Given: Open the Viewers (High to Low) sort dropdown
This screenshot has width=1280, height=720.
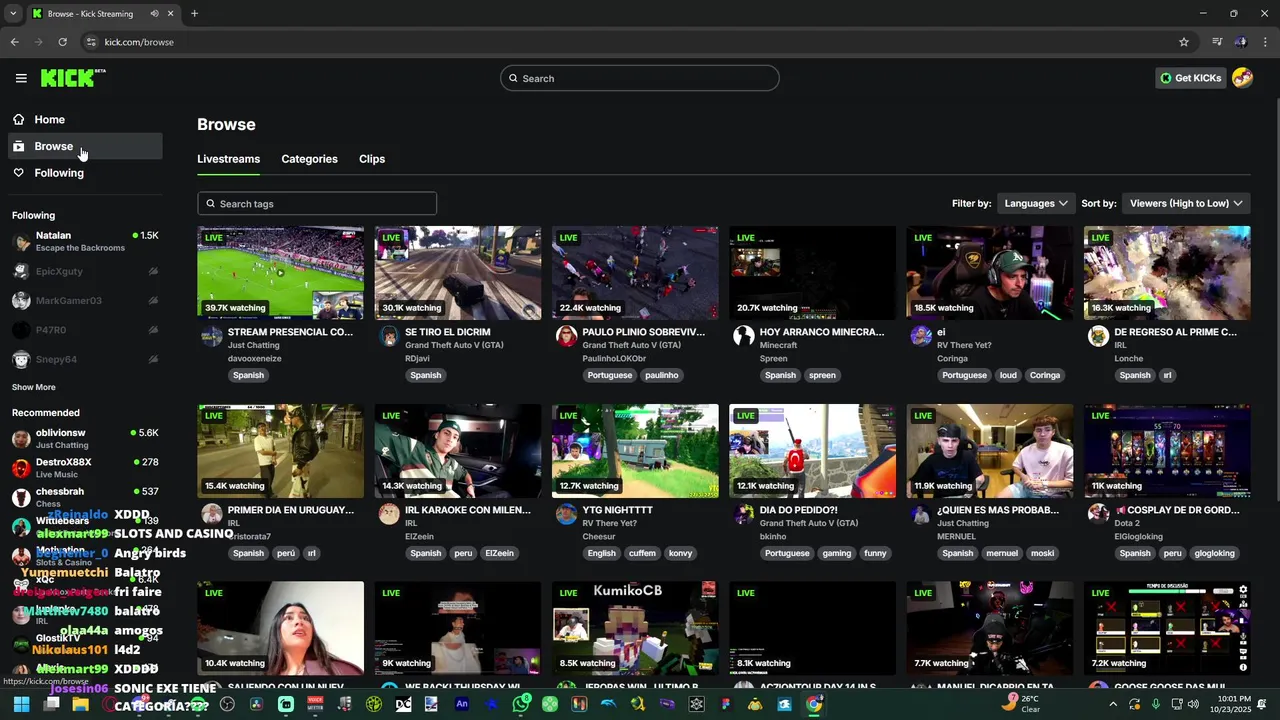Looking at the screenshot, I should coord(1186,203).
